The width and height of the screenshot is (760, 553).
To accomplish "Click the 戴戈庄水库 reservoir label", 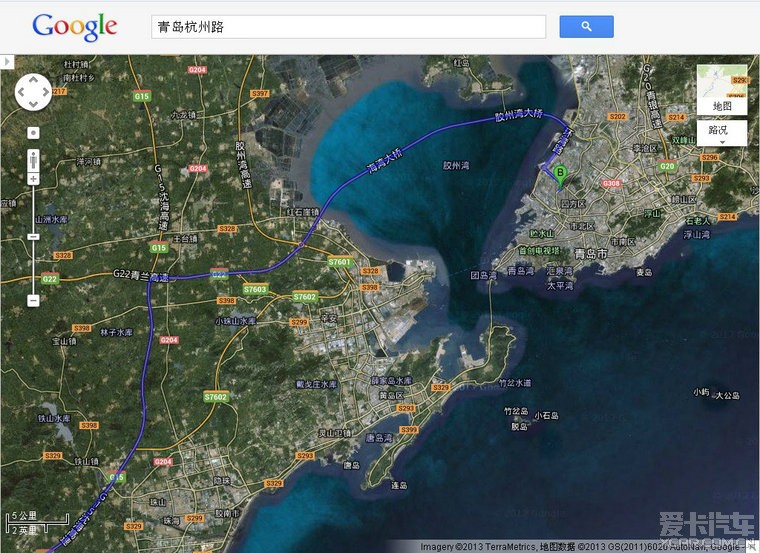I will tap(317, 384).
